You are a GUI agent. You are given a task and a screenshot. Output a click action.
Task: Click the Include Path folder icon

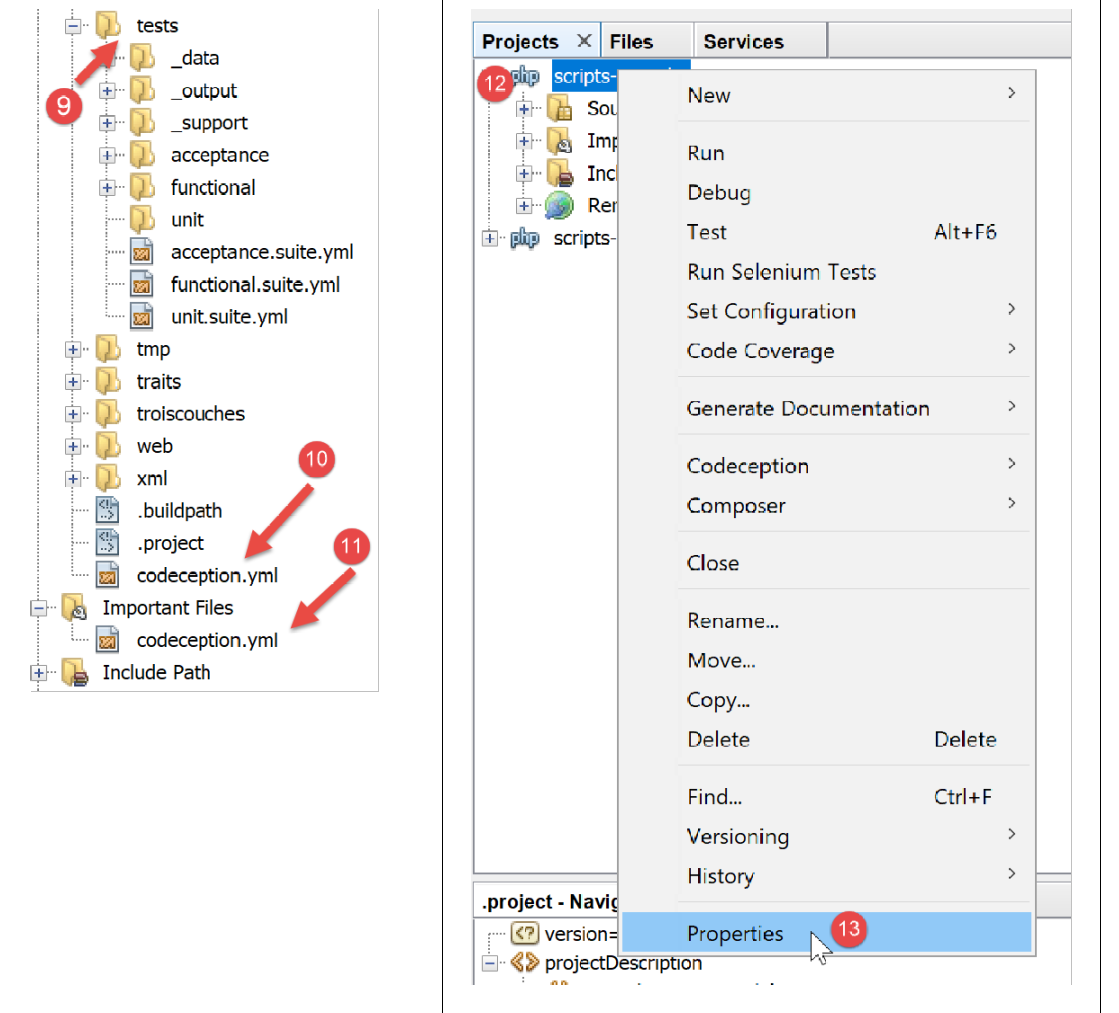[x=74, y=673]
